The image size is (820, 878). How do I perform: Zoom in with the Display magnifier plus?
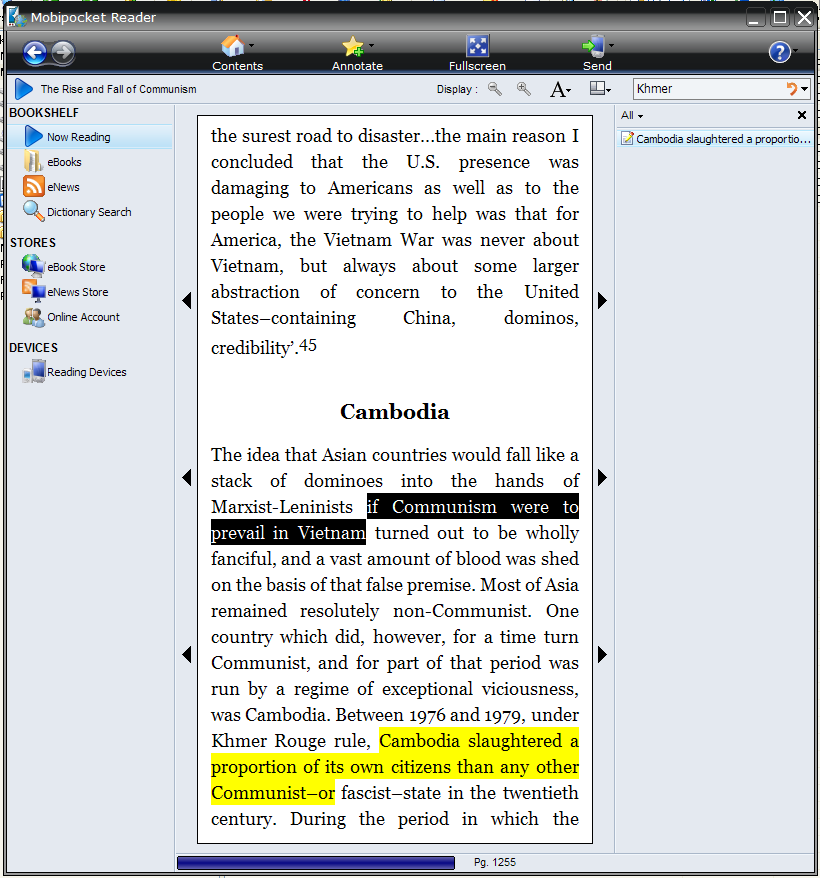coord(524,89)
